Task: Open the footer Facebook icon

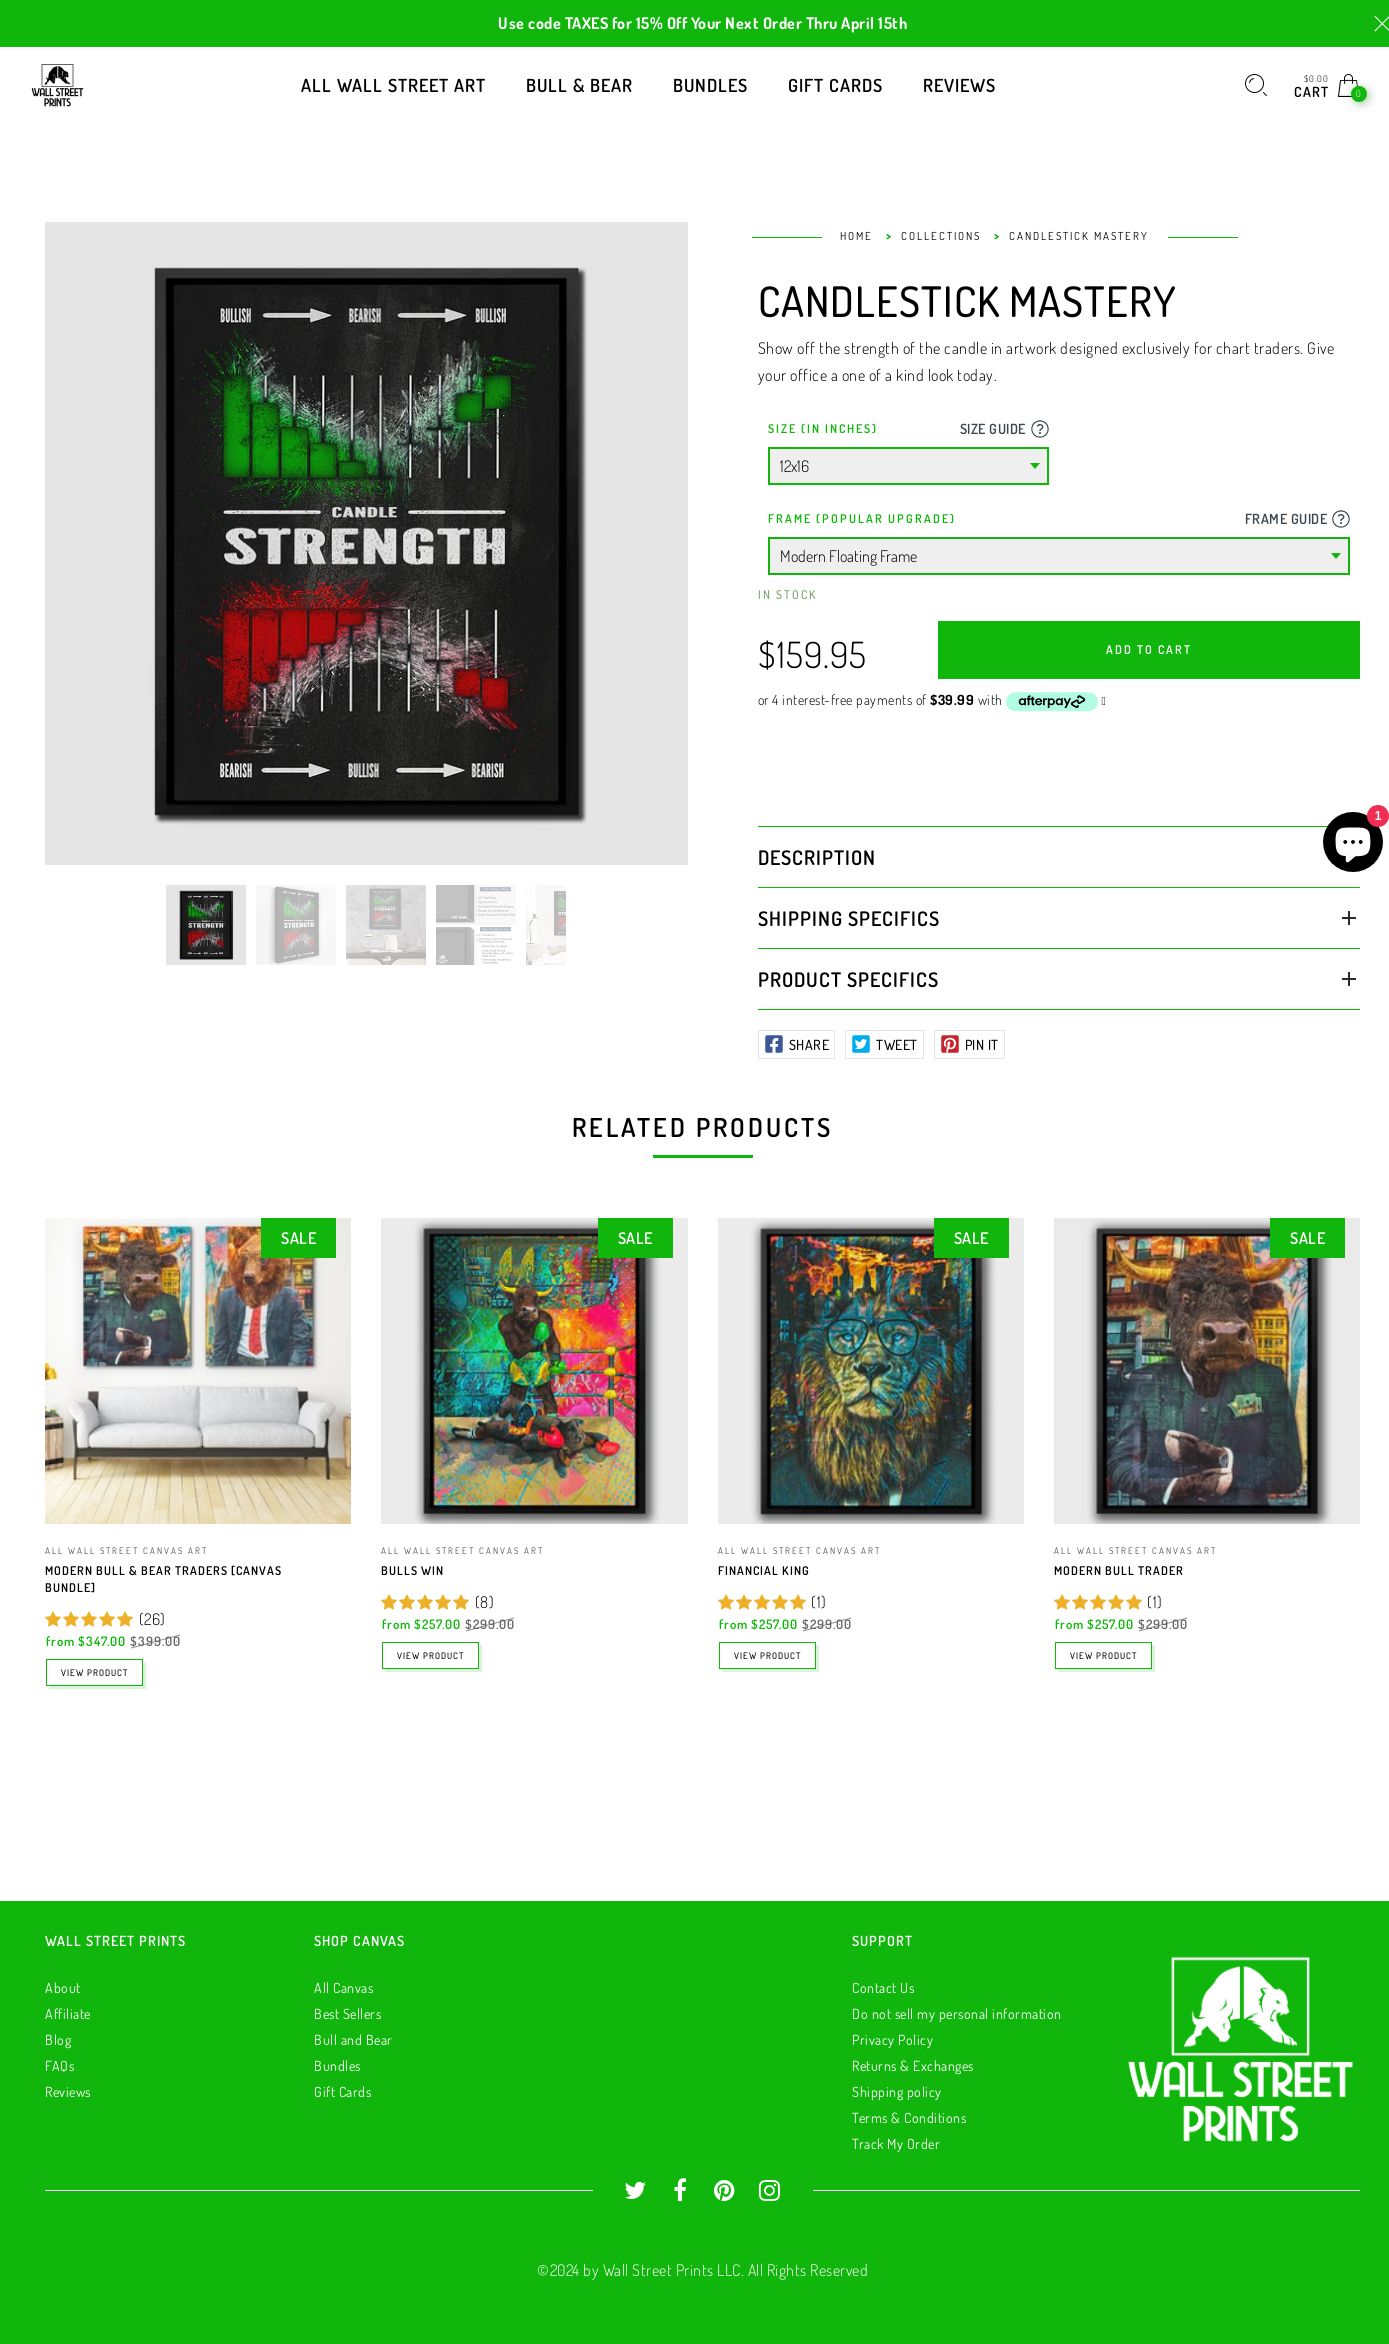Action: pos(680,2190)
